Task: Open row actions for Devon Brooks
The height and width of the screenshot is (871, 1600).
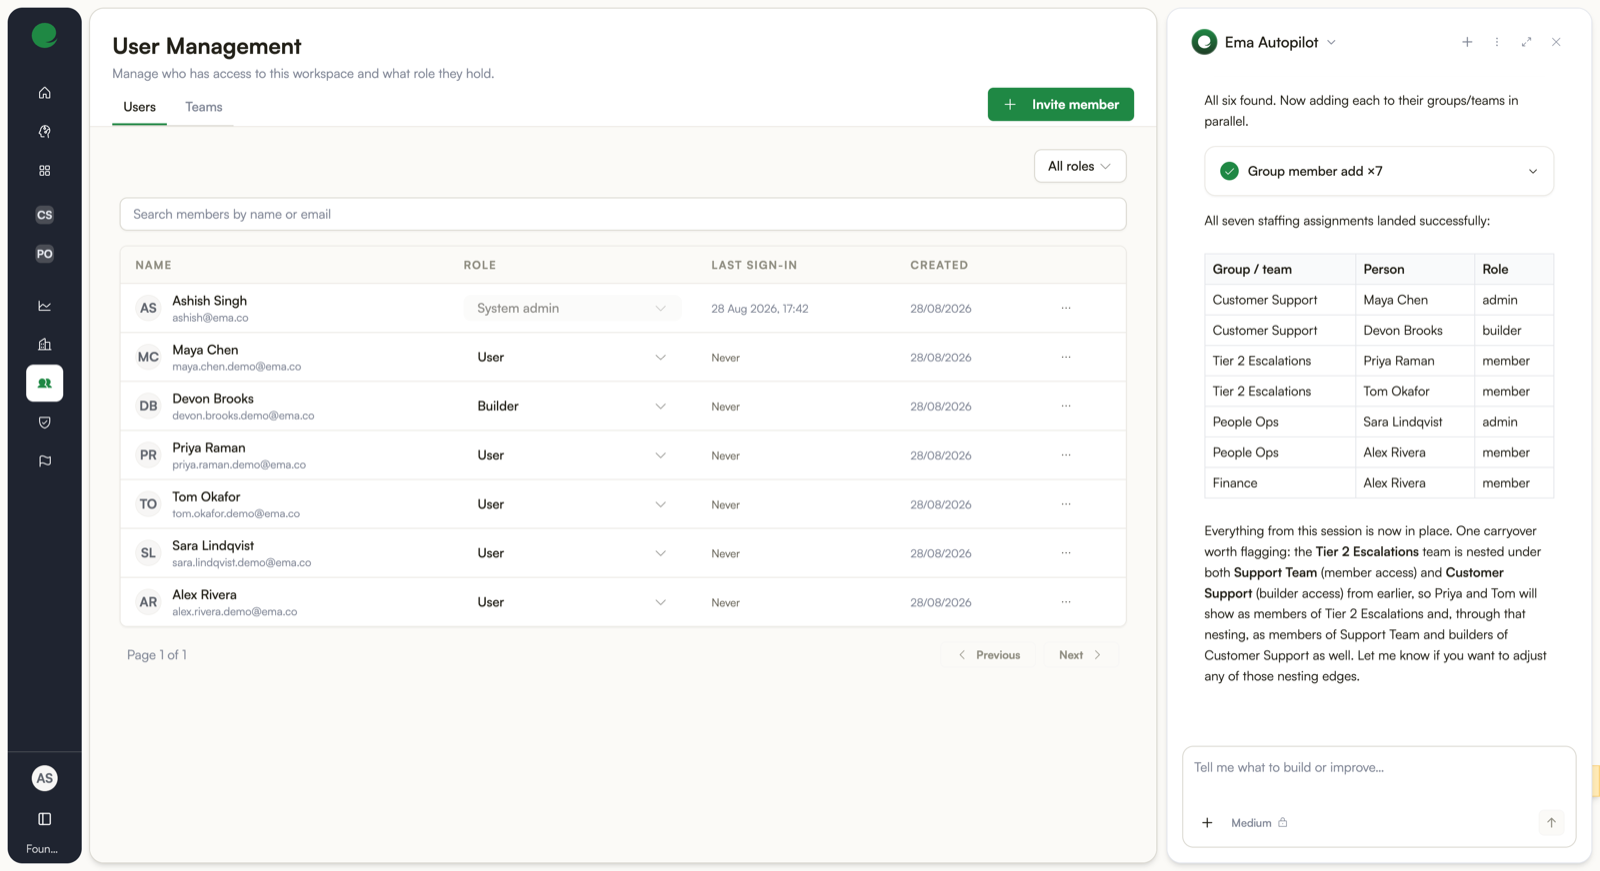Action: [x=1066, y=406]
